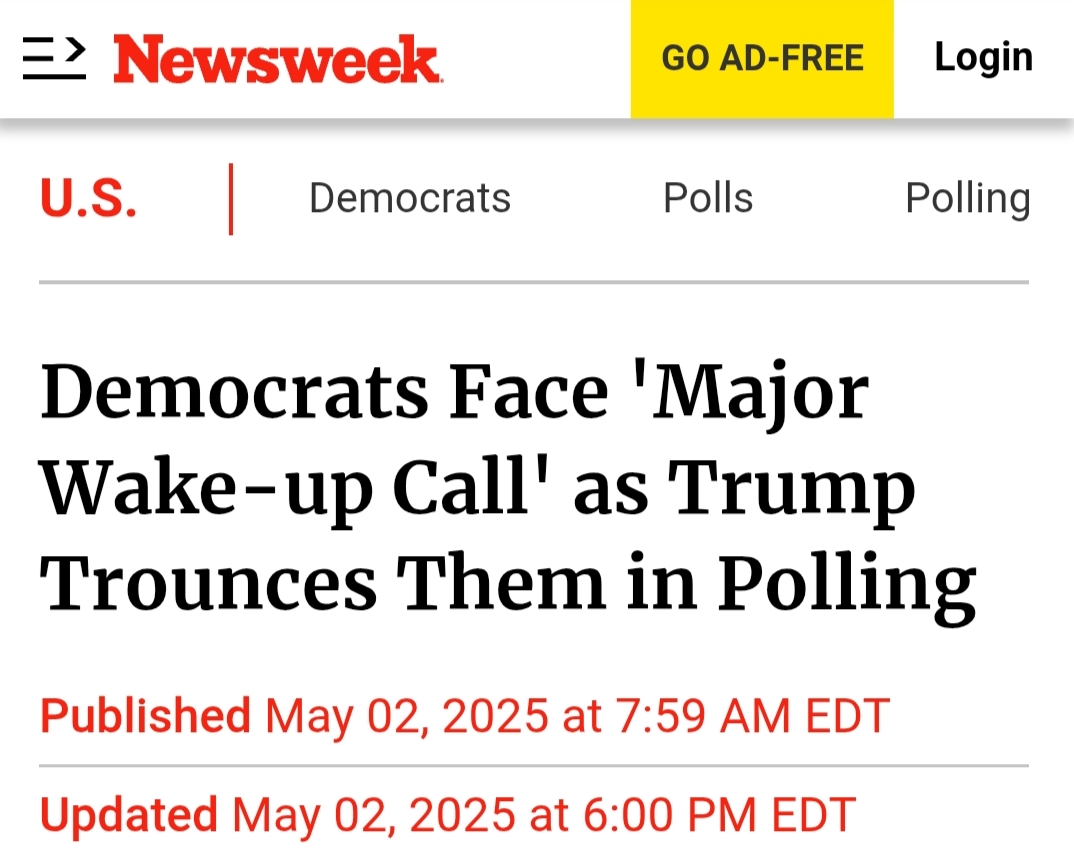
Task: Click the line between Published and Updated
Action: 534,765
